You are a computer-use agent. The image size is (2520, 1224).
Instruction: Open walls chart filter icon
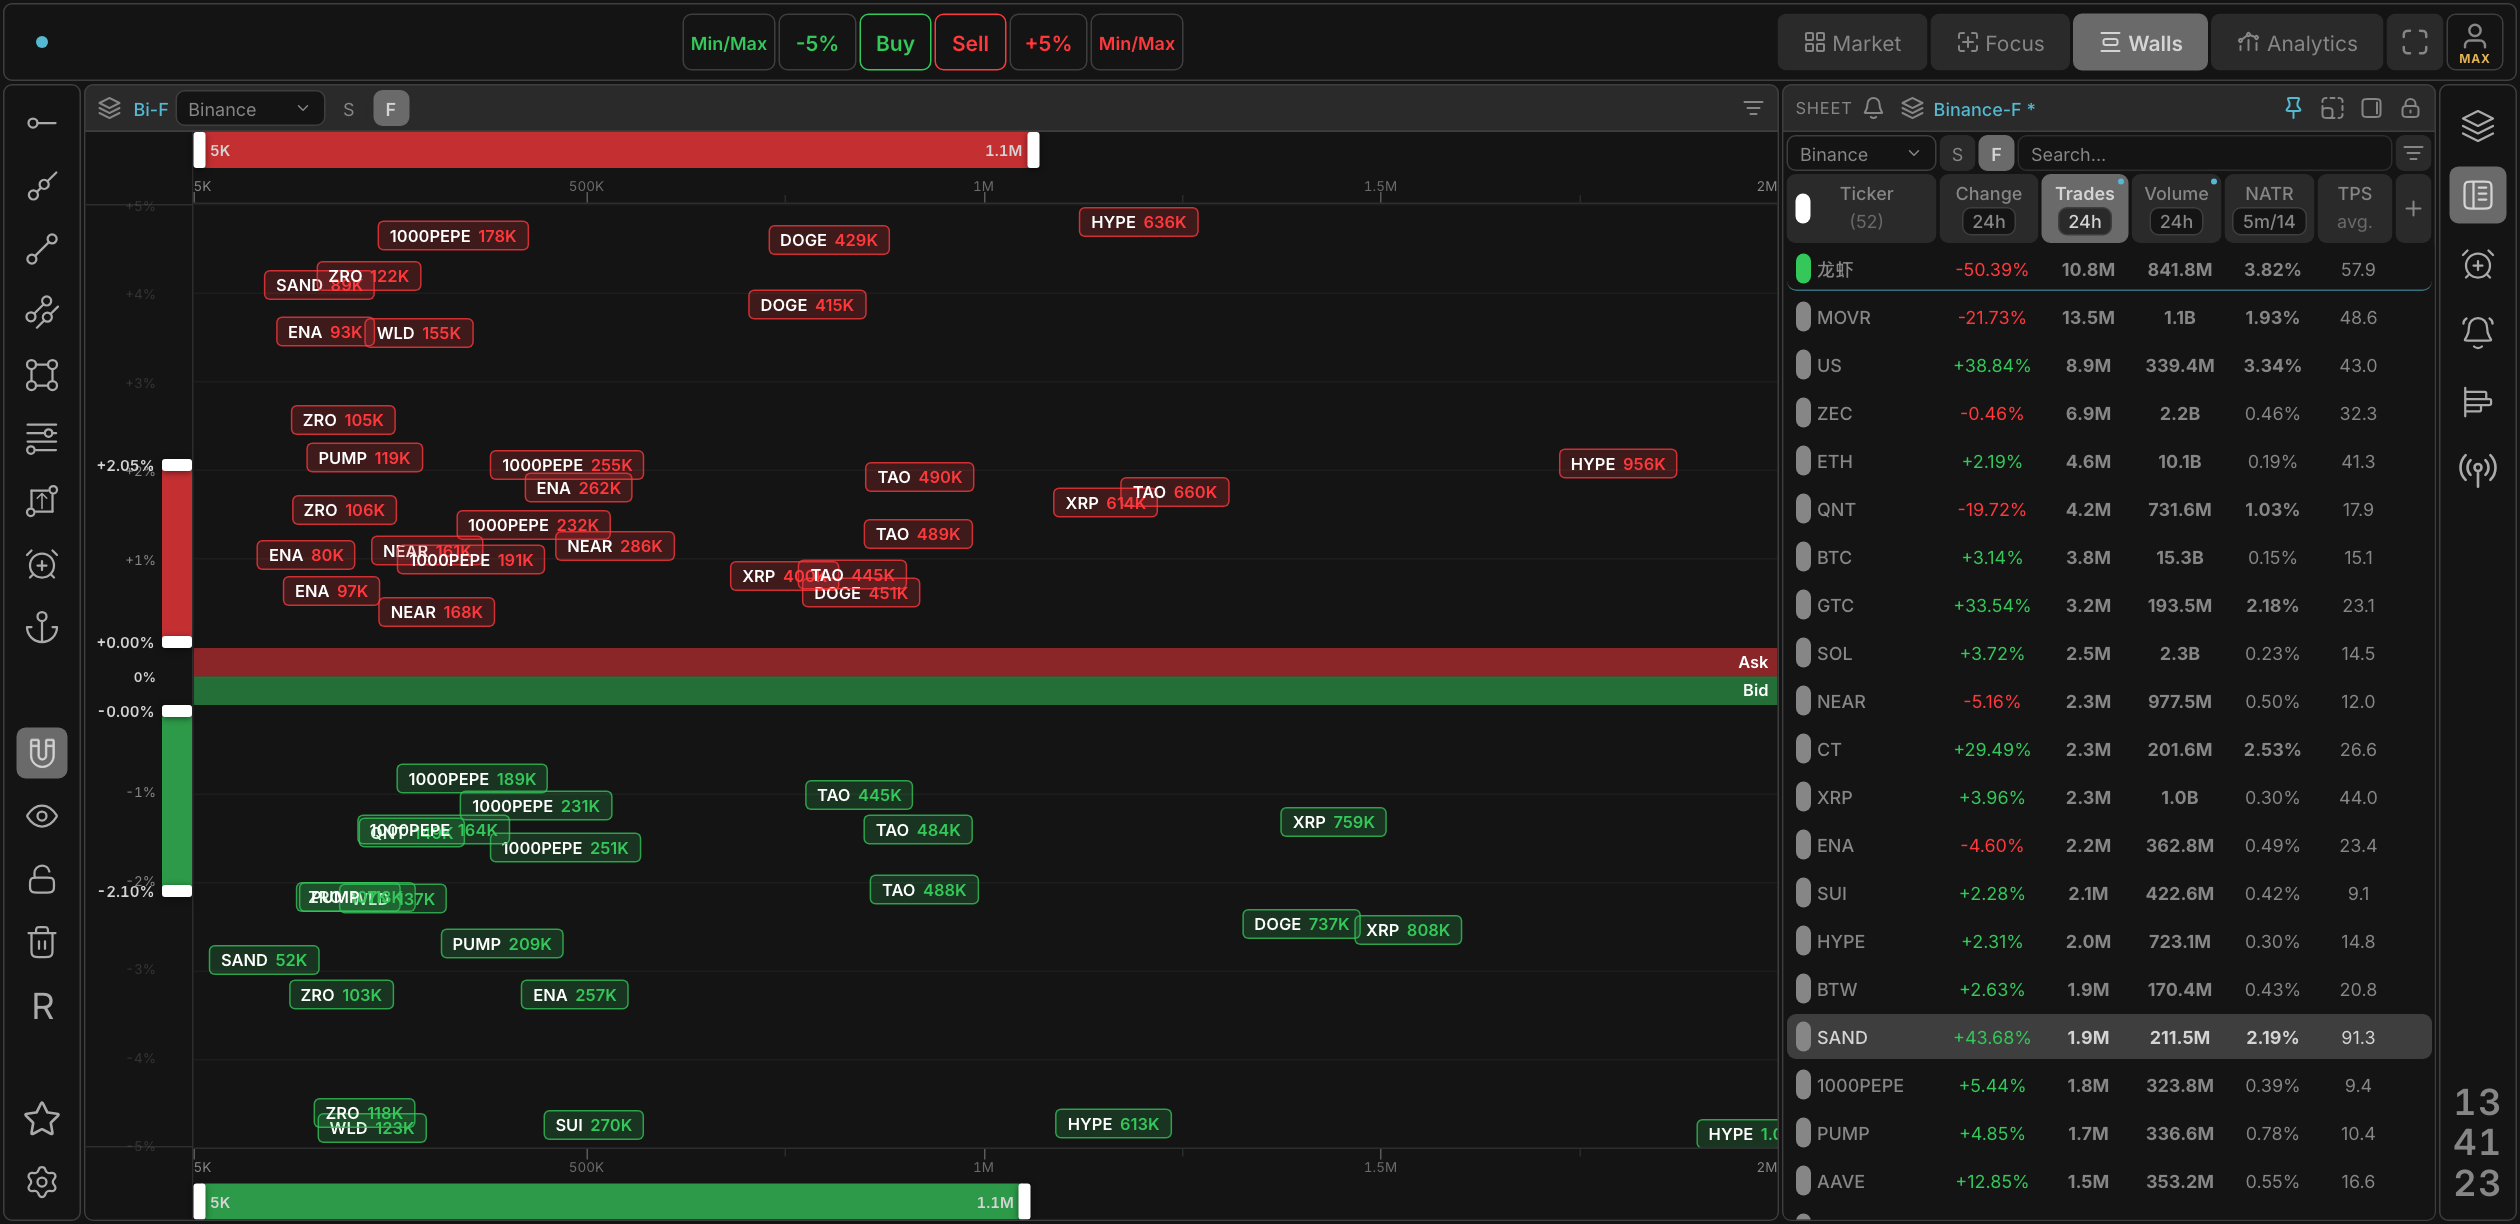click(1752, 108)
